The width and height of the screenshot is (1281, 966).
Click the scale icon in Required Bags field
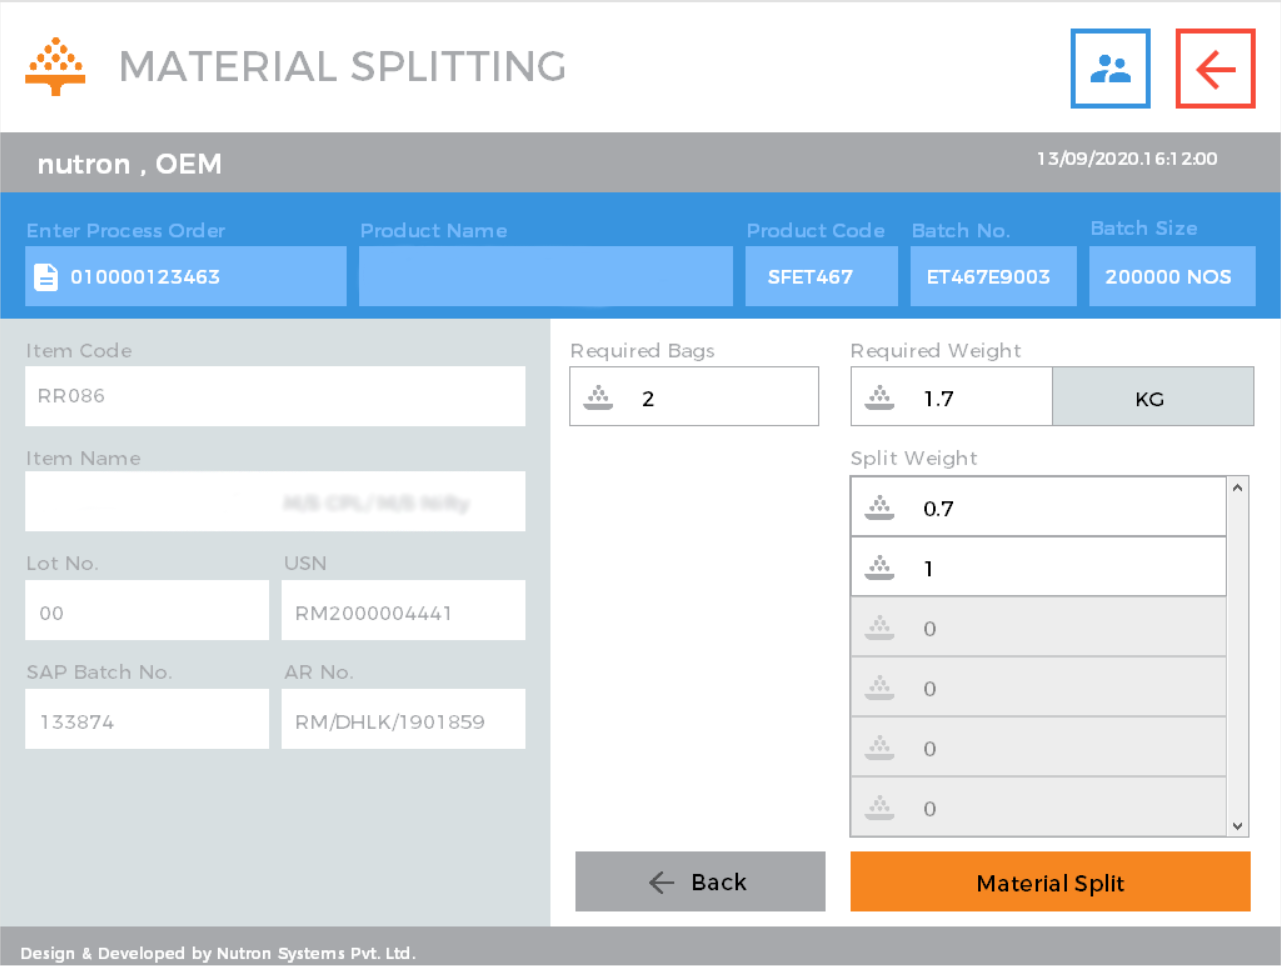(x=598, y=396)
